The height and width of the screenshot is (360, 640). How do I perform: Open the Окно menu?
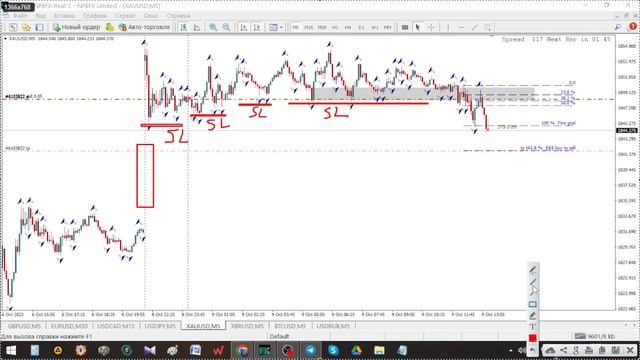151,16
